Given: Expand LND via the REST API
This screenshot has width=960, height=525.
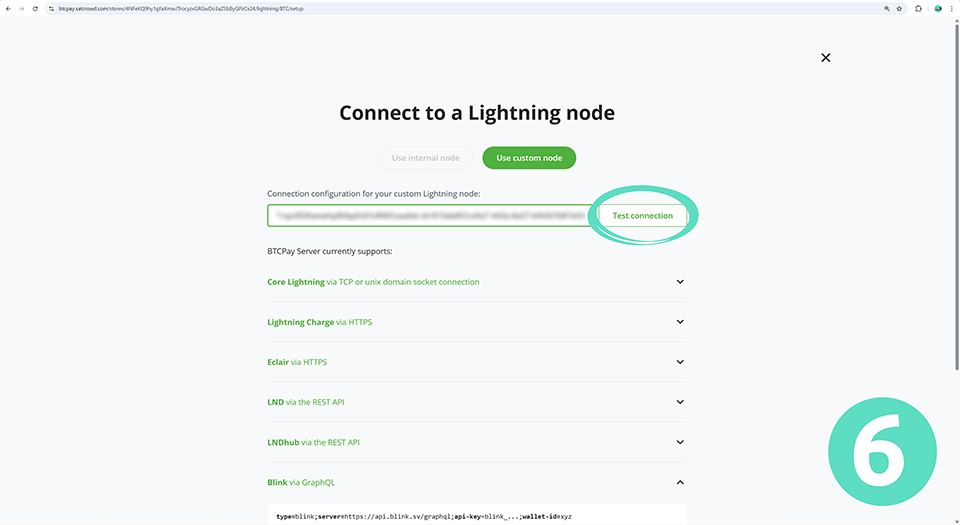Looking at the screenshot, I should point(680,402).
